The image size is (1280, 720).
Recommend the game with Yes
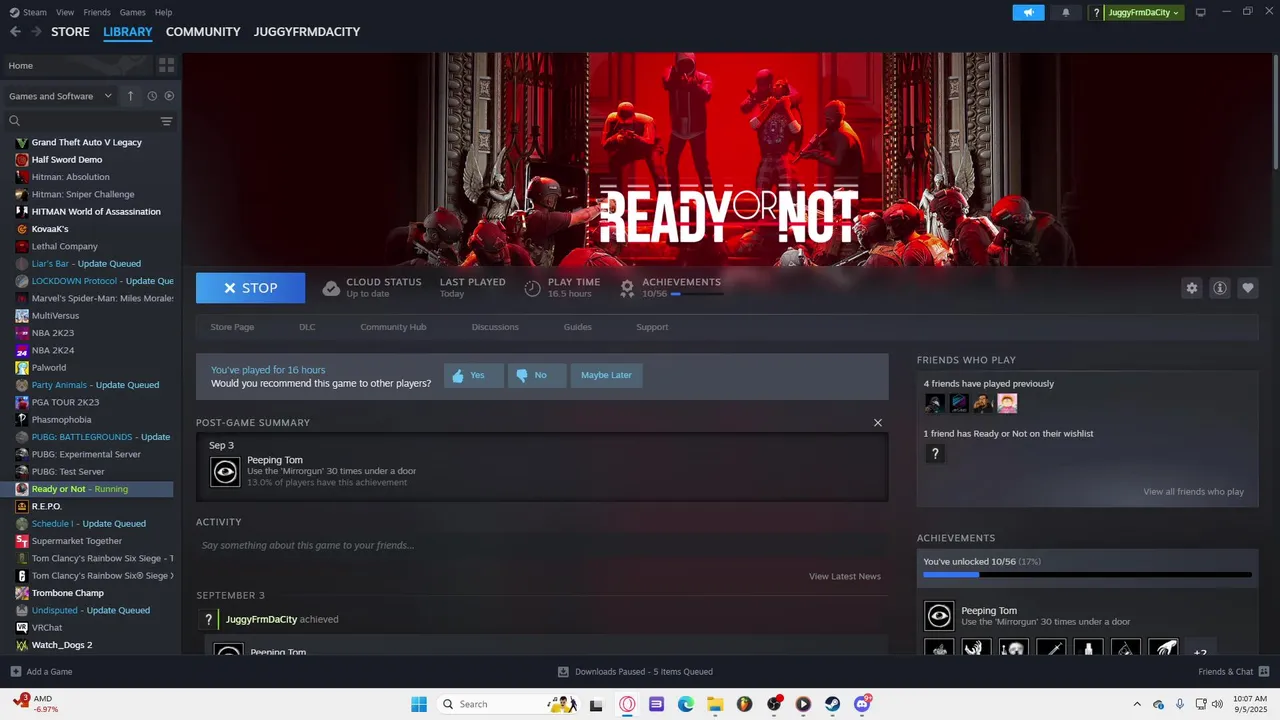[474, 375]
